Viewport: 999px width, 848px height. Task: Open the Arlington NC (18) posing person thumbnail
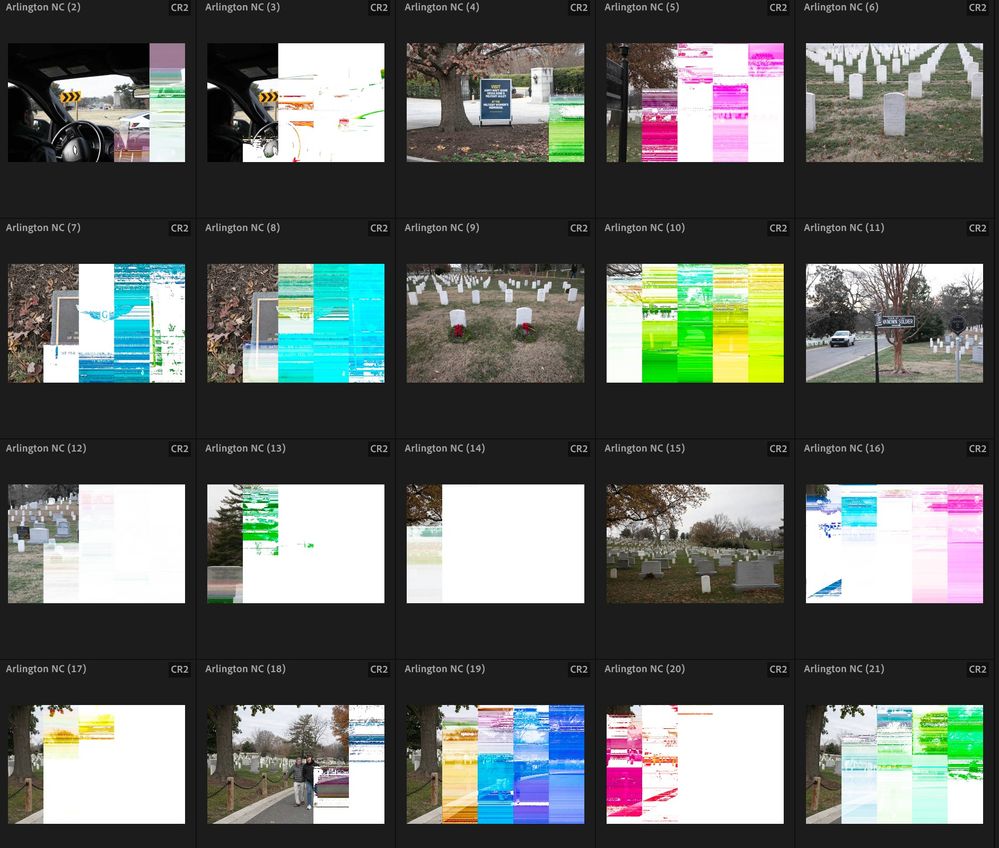click(295, 764)
